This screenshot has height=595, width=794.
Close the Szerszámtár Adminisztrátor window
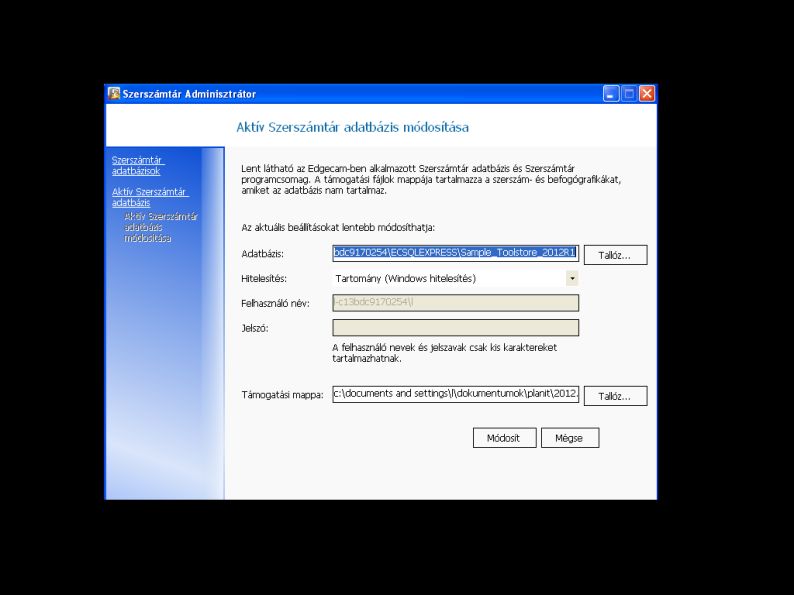pyautogui.click(x=647, y=94)
